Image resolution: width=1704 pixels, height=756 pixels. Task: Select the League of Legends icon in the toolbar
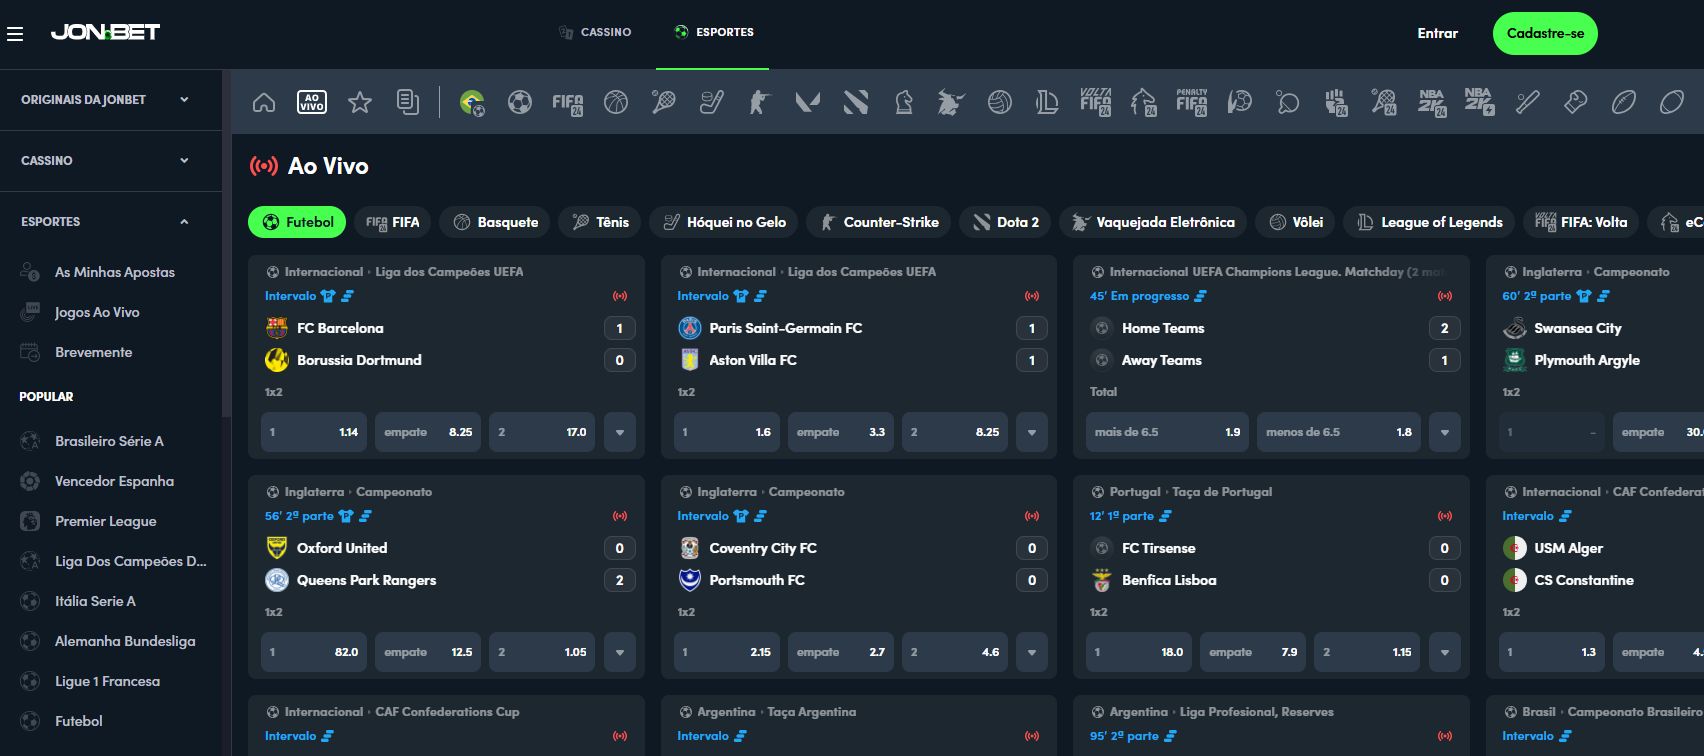pyautogui.click(x=1048, y=102)
